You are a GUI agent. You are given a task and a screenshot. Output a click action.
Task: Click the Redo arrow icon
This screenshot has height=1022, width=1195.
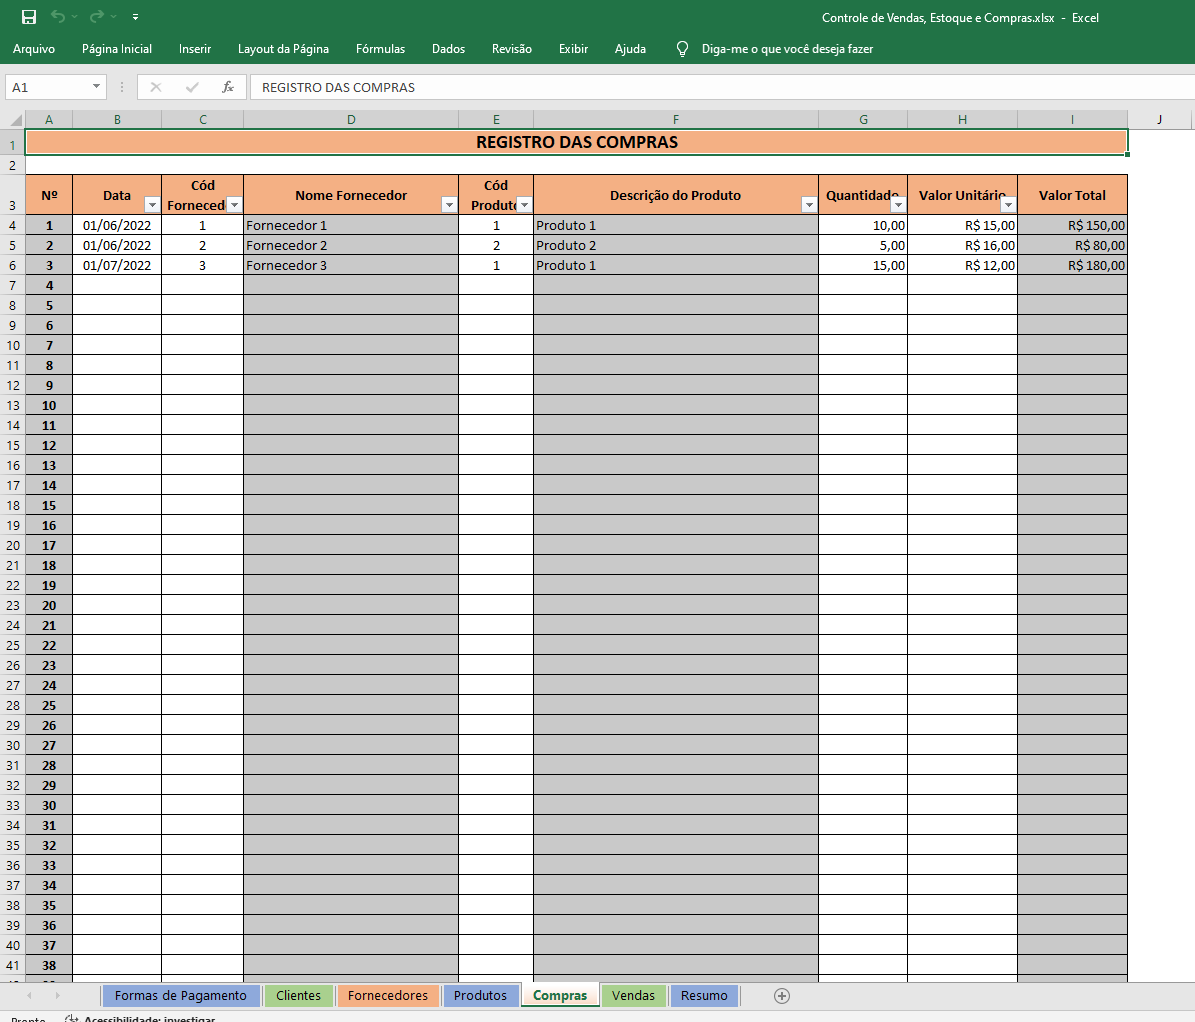tap(96, 17)
